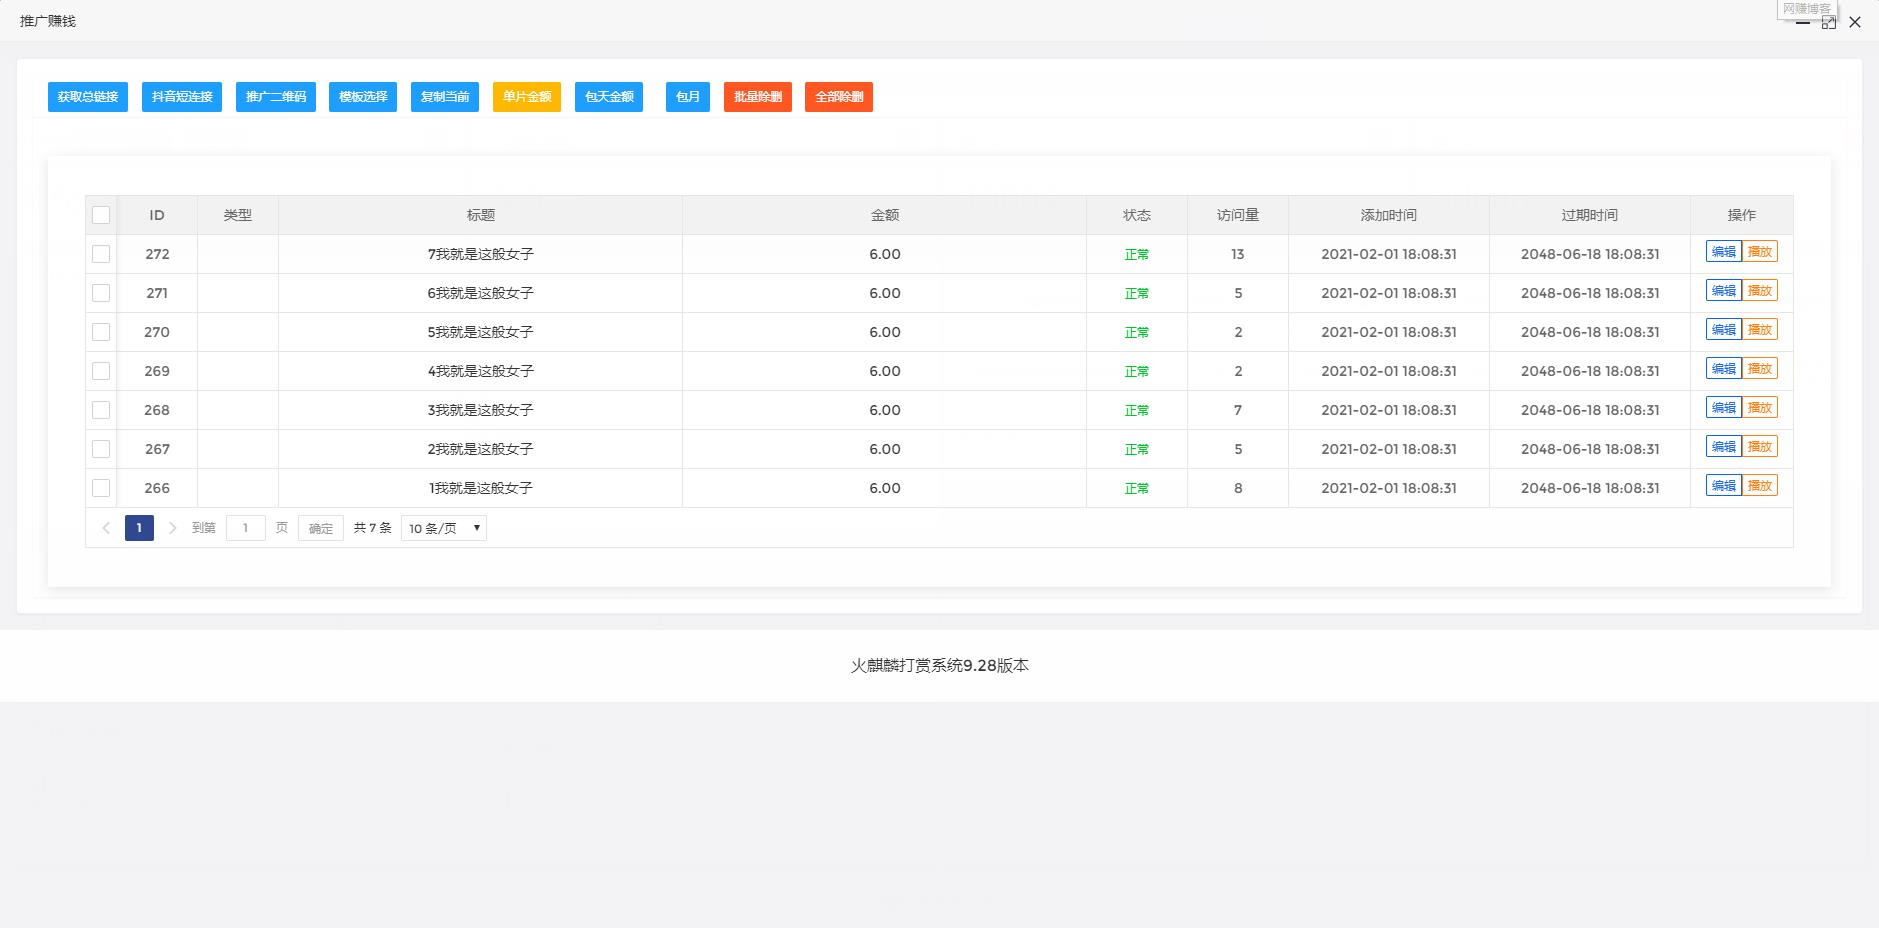Click 播放 for row ID 269
This screenshot has width=1879, height=928.
click(x=1759, y=369)
